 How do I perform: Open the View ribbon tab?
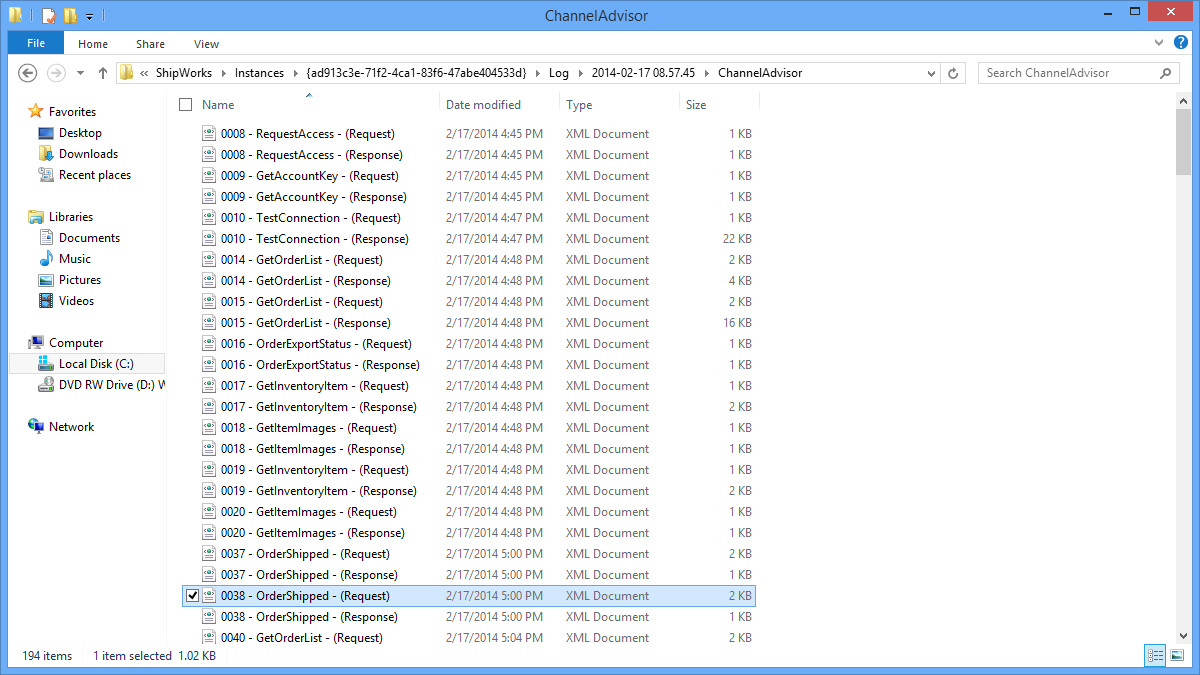207,44
